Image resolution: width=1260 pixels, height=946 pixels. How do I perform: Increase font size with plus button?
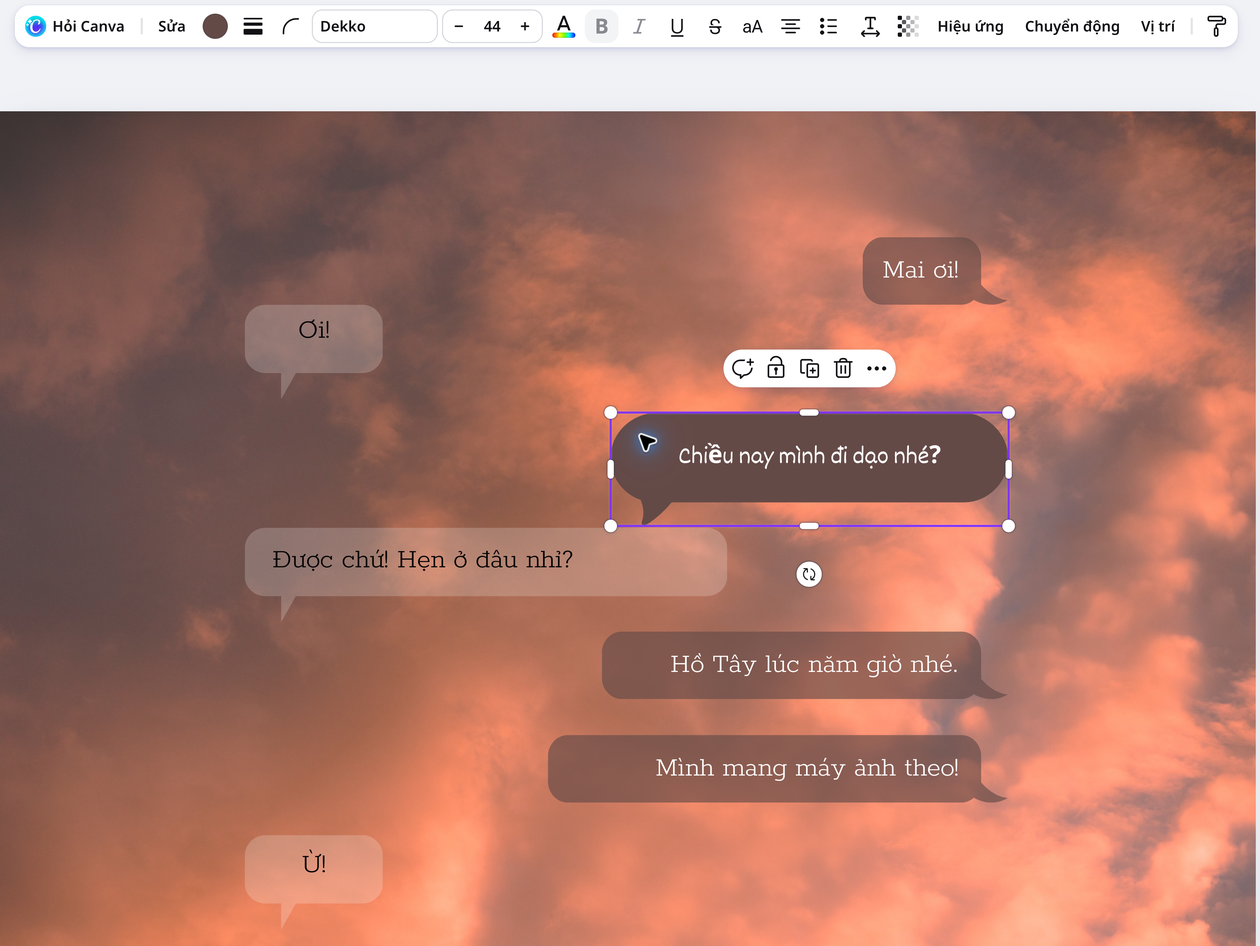[525, 26]
